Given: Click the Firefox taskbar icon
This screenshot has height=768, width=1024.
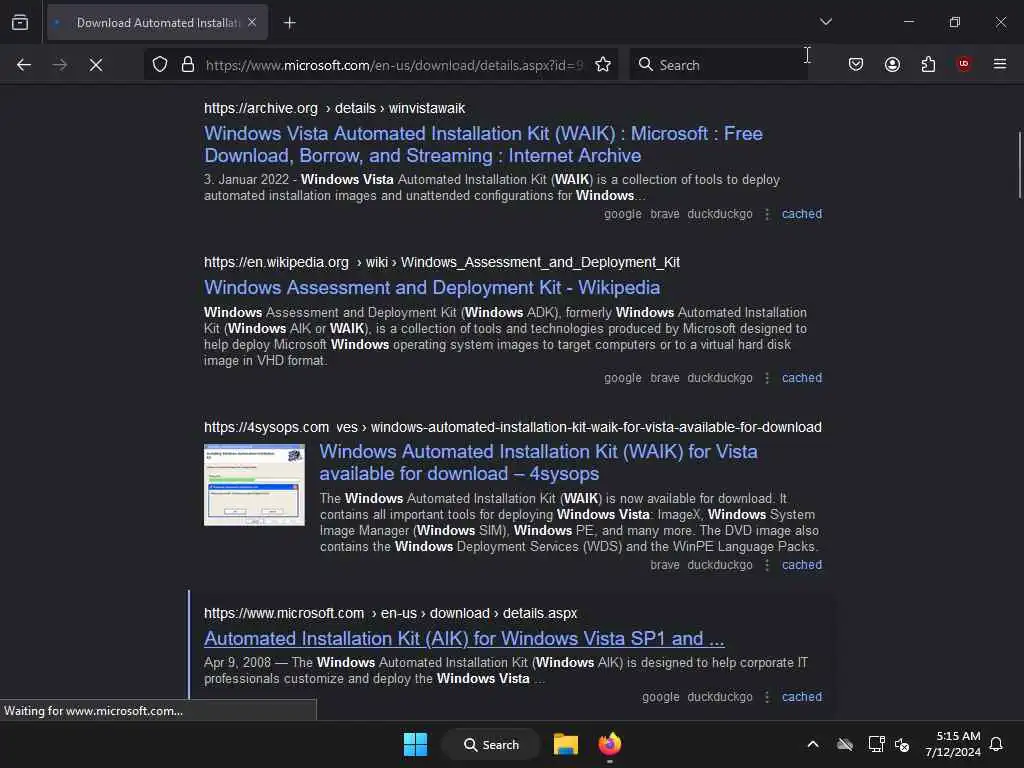Looking at the screenshot, I should pos(610,744).
